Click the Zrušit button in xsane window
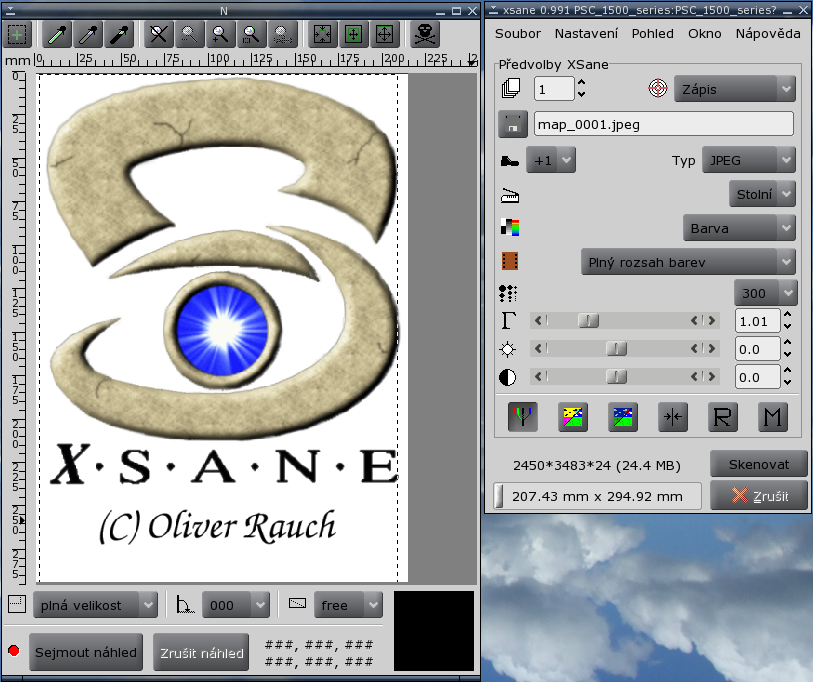813x682 pixels. (759, 496)
